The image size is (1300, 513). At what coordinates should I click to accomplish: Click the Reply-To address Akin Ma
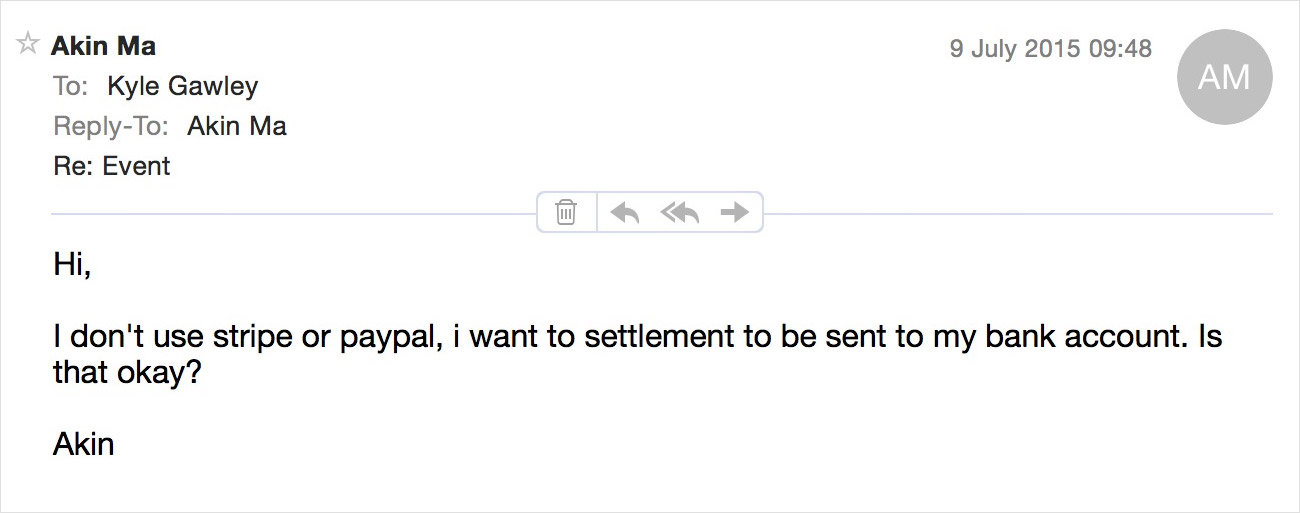[237, 126]
